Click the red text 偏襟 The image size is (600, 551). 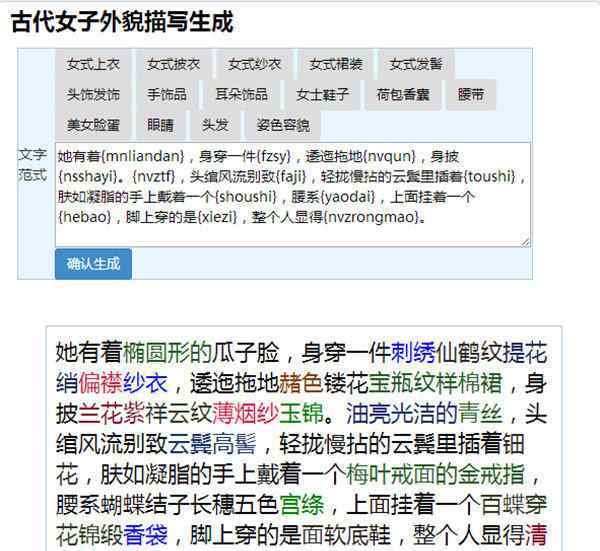(x=100, y=383)
